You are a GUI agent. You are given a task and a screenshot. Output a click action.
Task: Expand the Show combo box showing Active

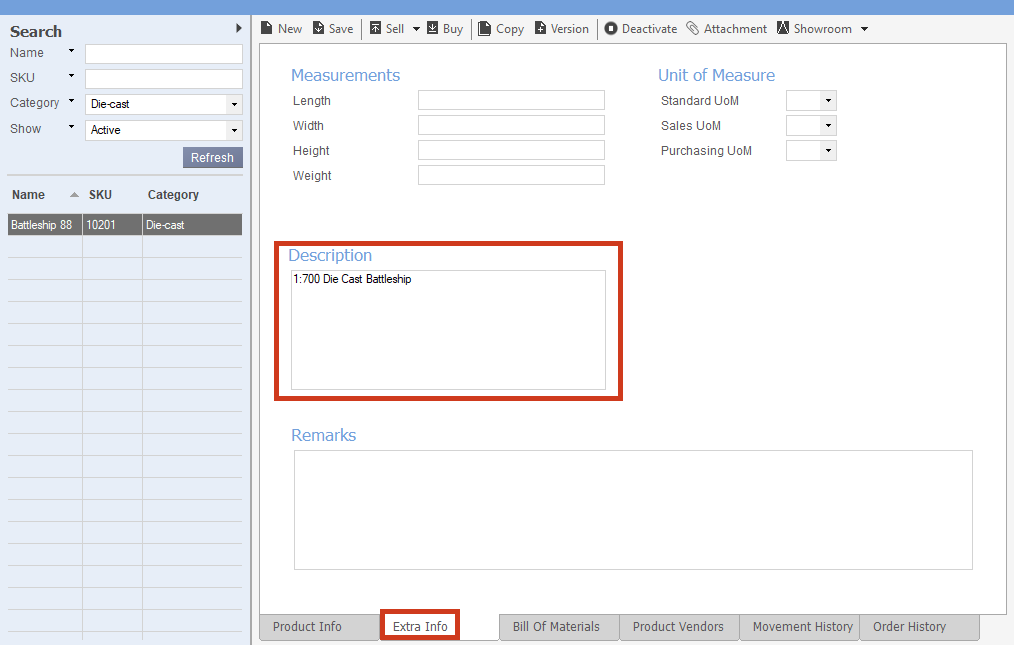[x=234, y=130]
